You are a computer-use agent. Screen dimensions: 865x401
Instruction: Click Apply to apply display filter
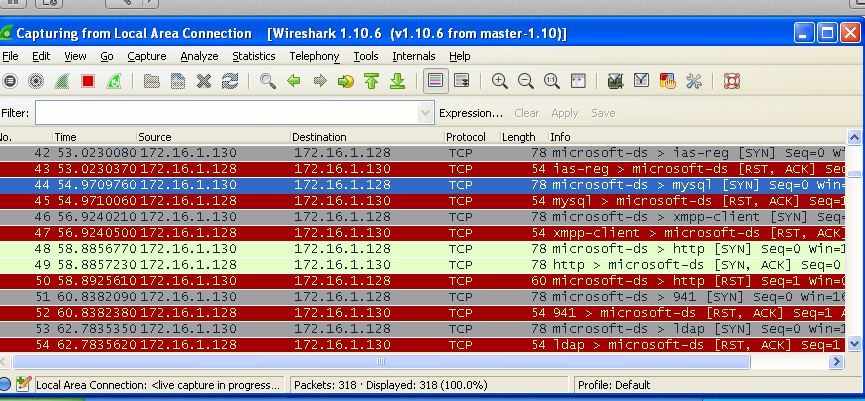564,113
